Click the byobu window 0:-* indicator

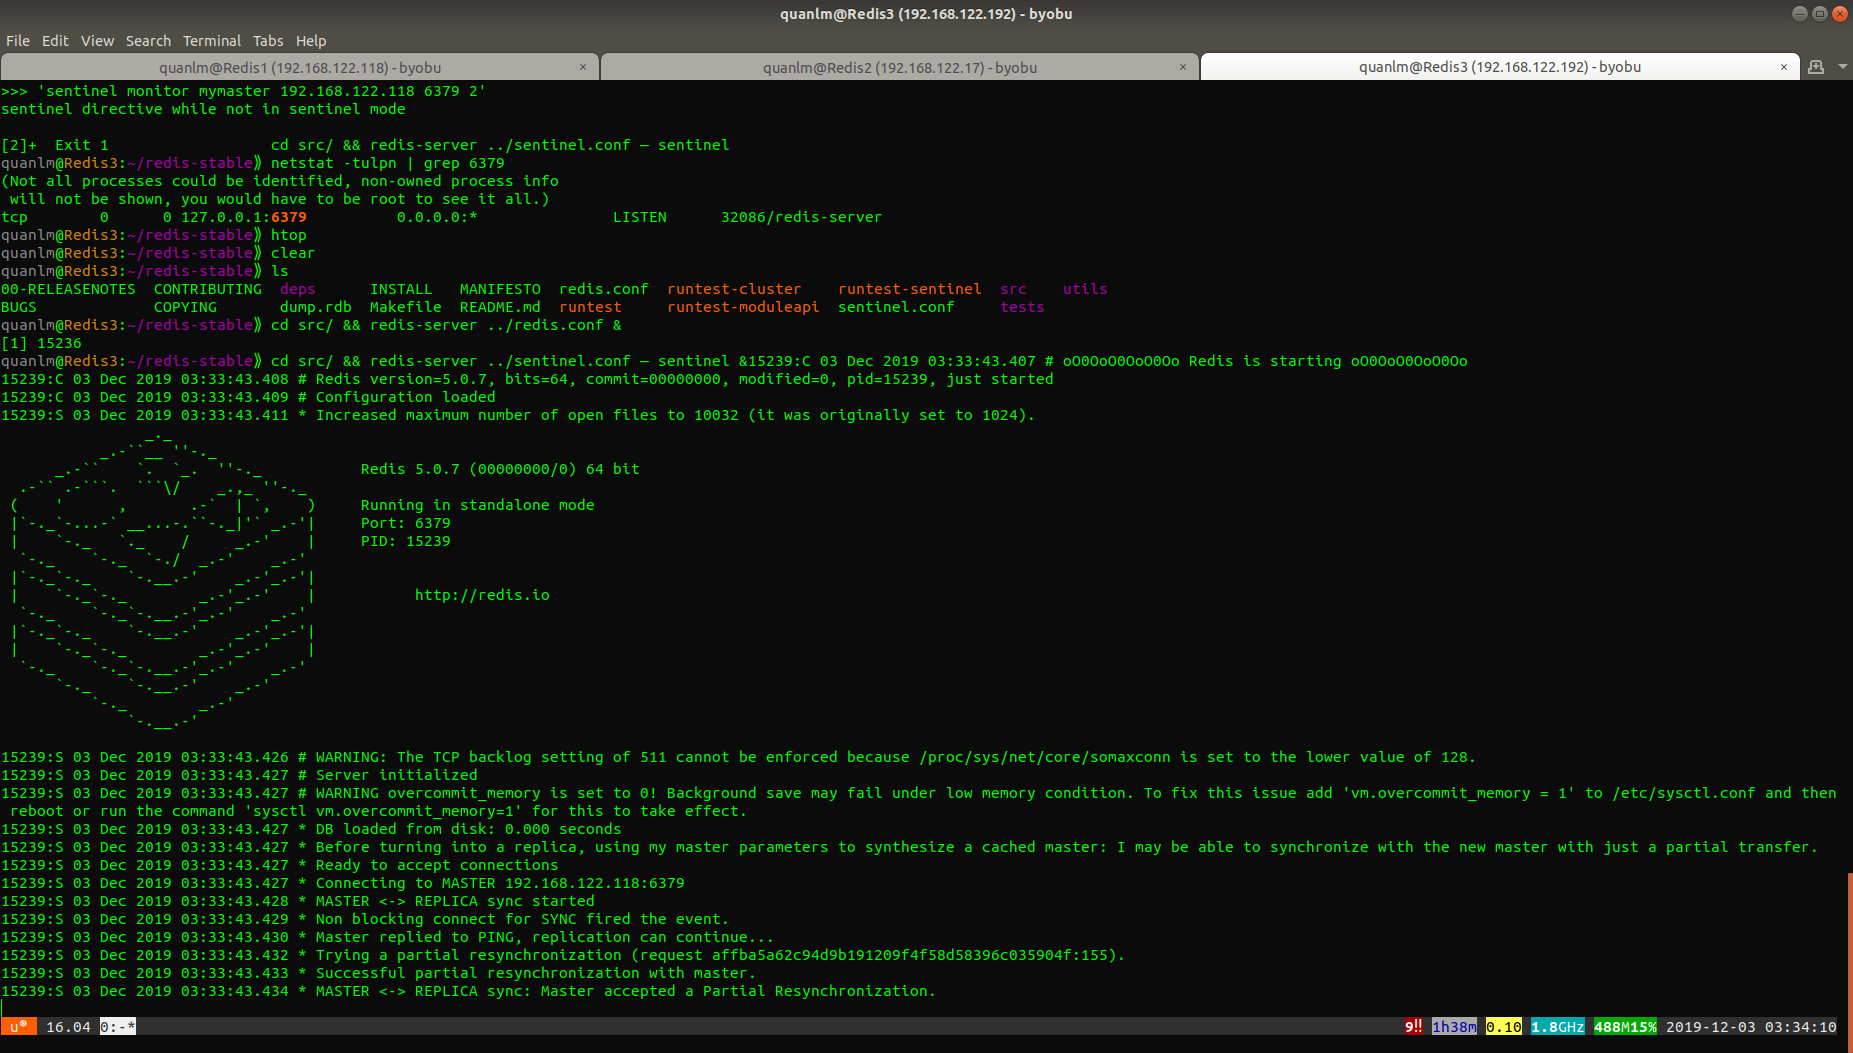click(x=118, y=1027)
